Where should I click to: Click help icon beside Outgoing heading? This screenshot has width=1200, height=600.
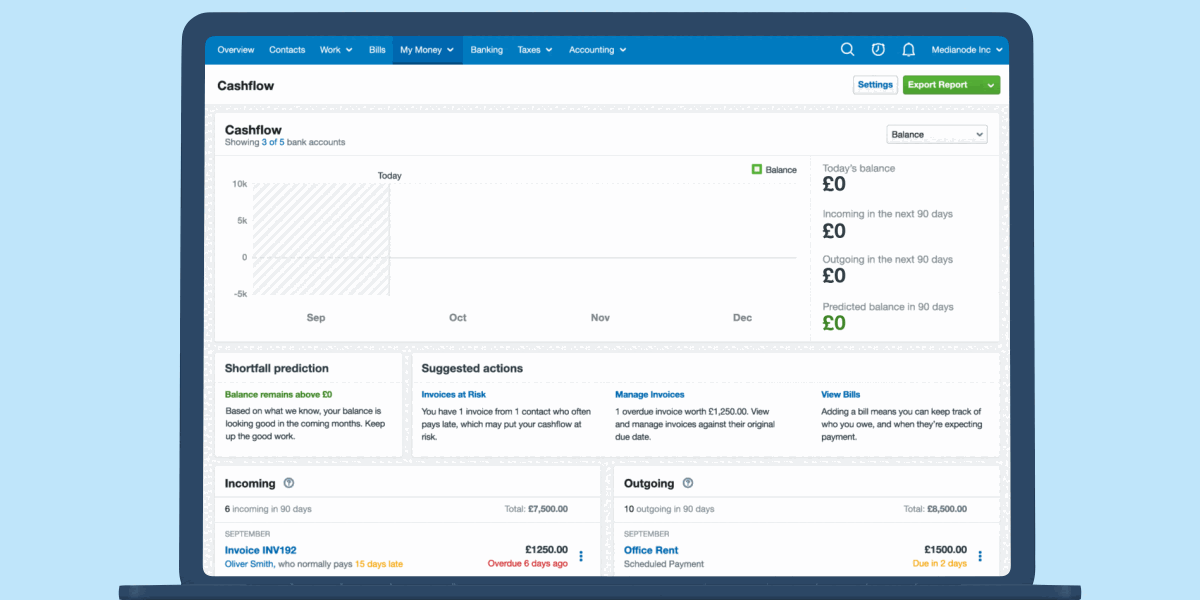[688, 483]
